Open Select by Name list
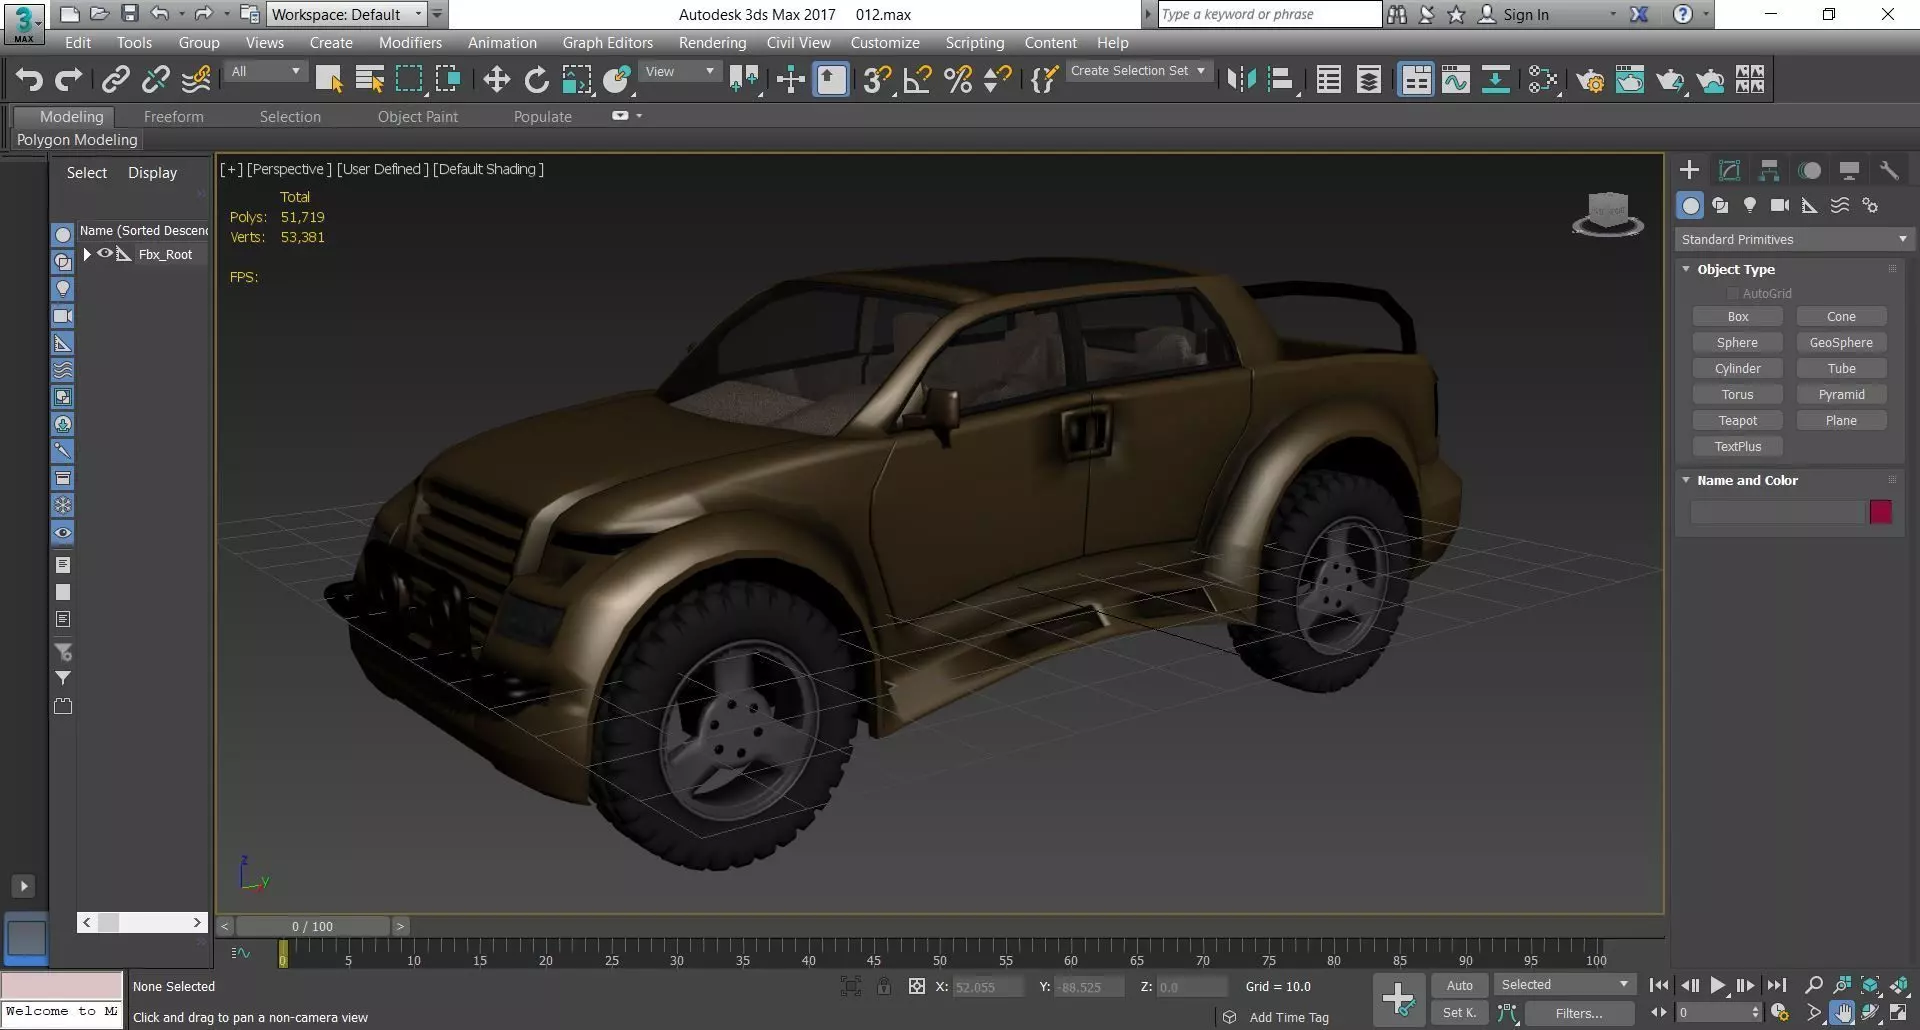Screen dimensions: 1920x1030 pyautogui.click(x=369, y=80)
